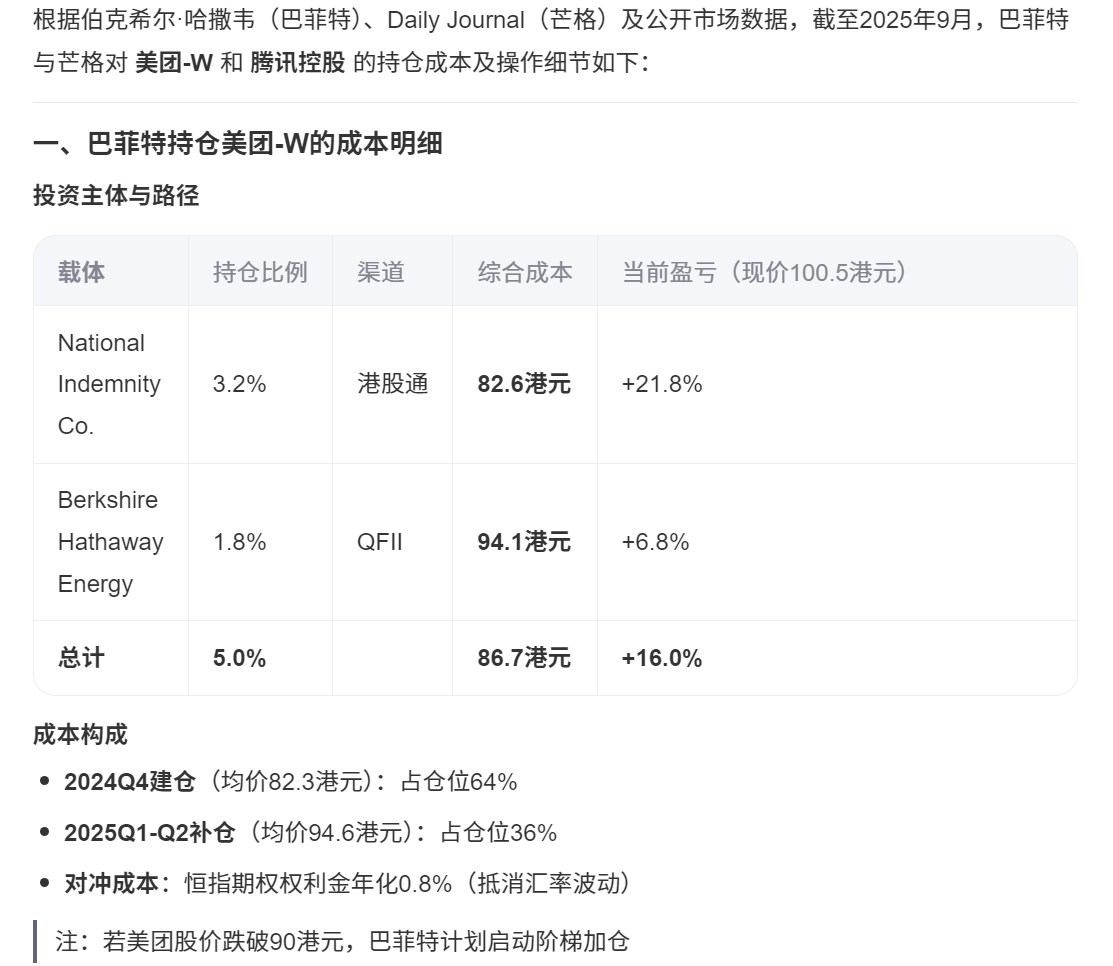This screenshot has width=1113, height=966.
Task: Click the QFII channel cell
Action: [x=380, y=542]
